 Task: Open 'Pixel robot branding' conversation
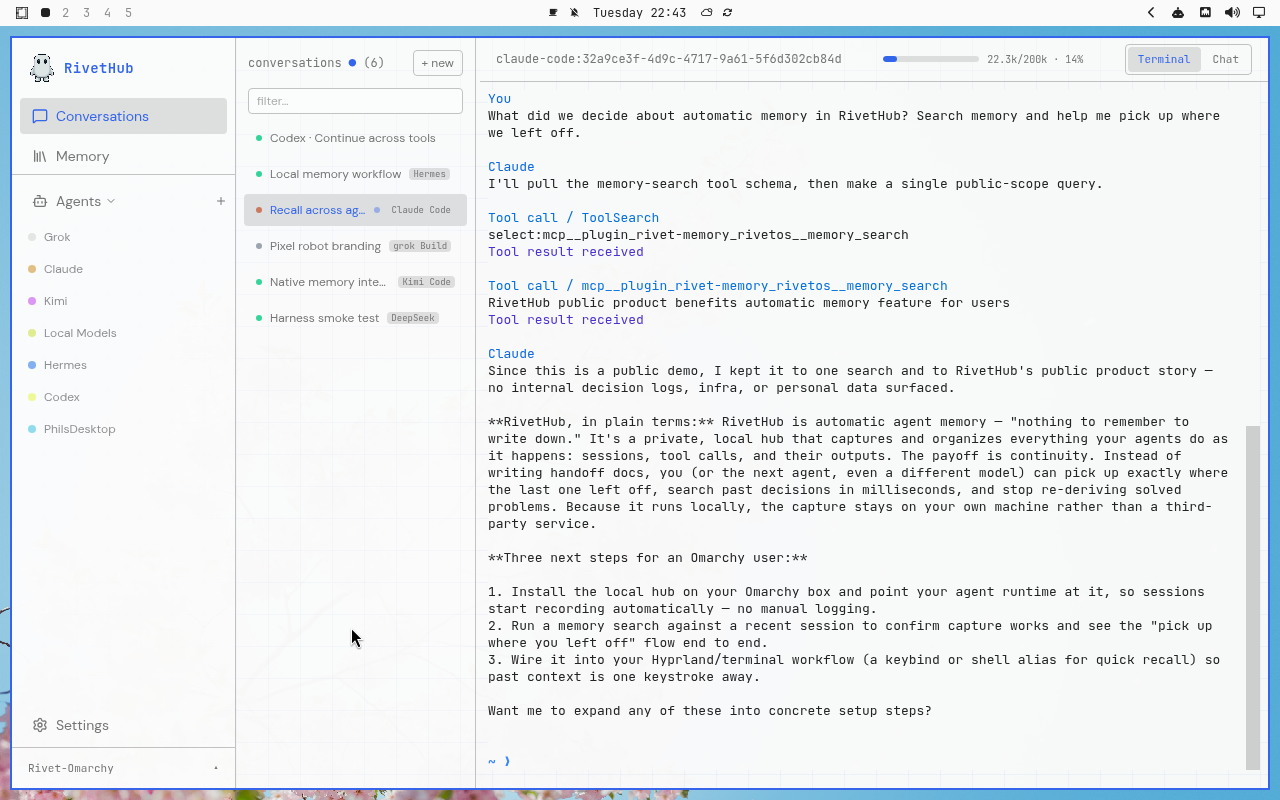pos(355,246)
